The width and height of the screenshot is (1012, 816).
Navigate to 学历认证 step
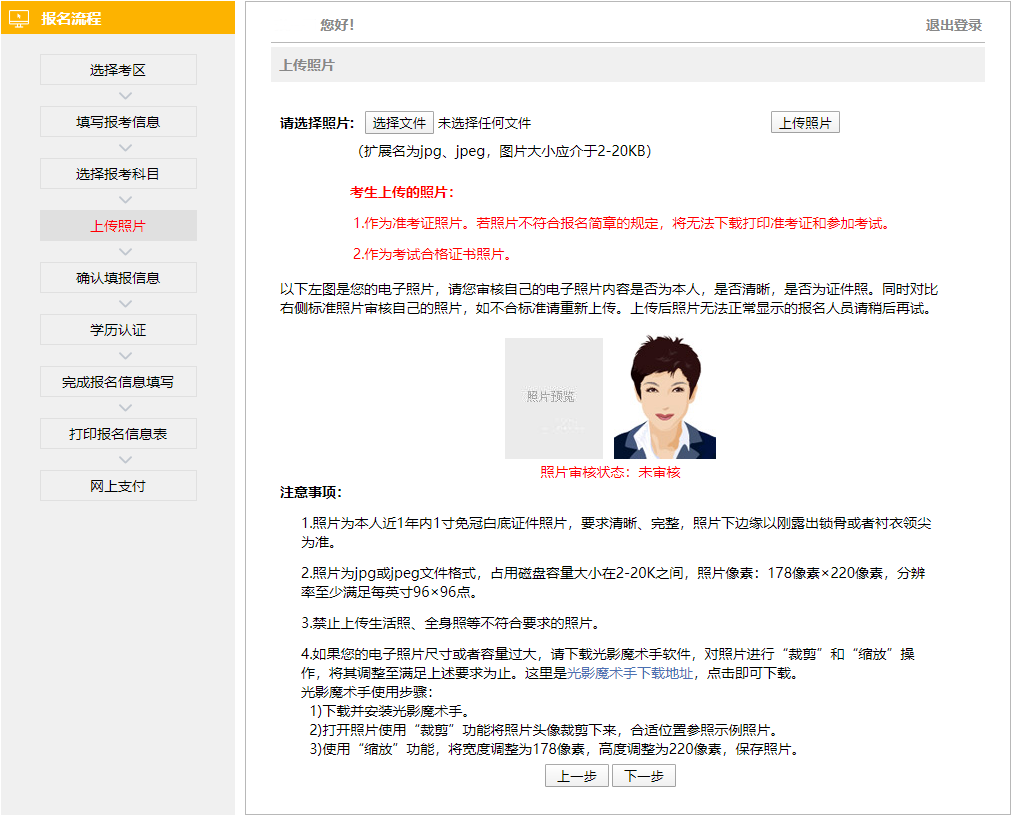pos(118,330)
